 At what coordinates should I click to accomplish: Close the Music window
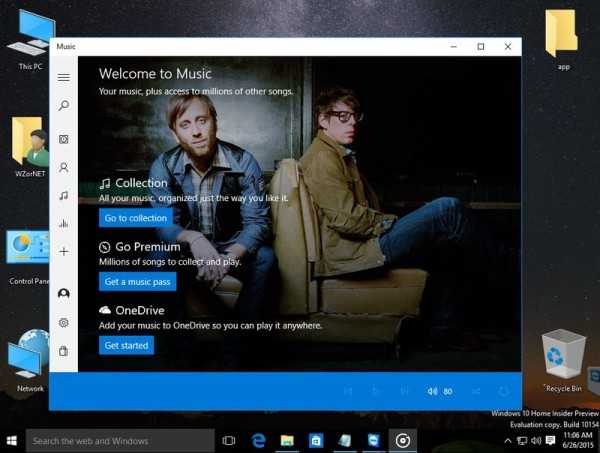point(508,47)
